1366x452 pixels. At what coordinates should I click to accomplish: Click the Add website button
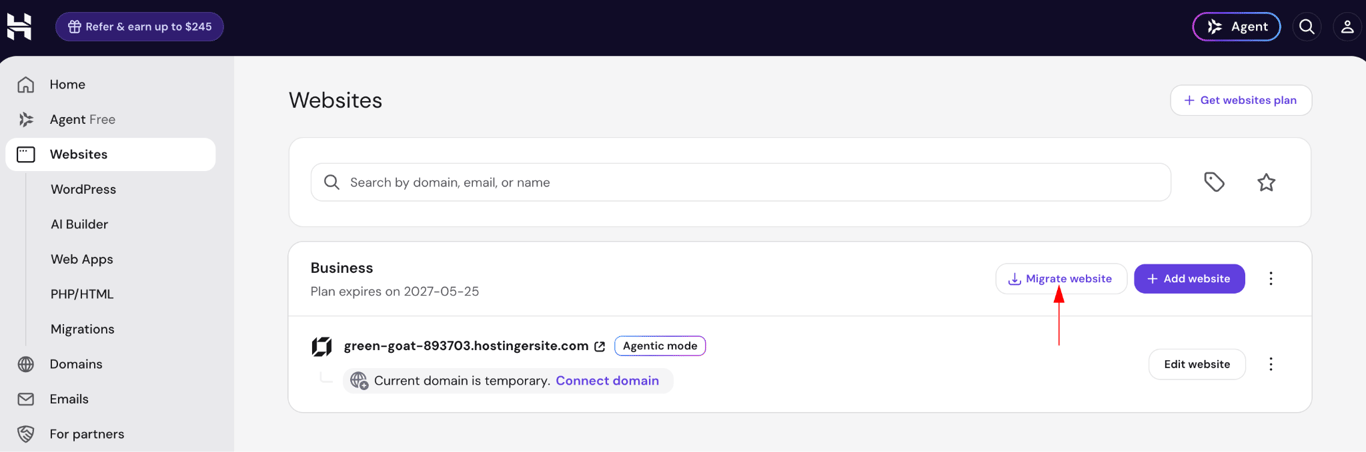[x=1189, y=279]
